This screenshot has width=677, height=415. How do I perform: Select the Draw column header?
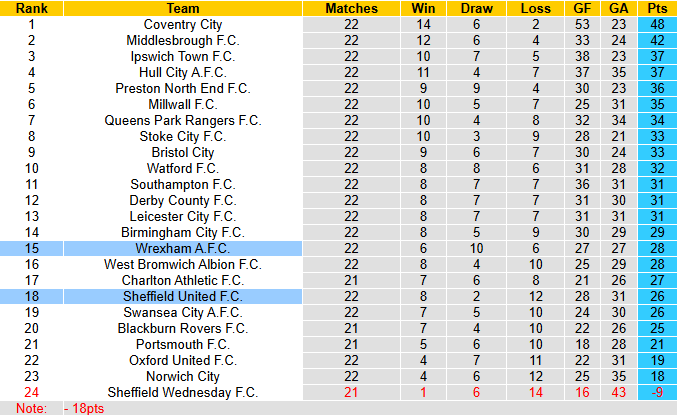tap(477, 8)
